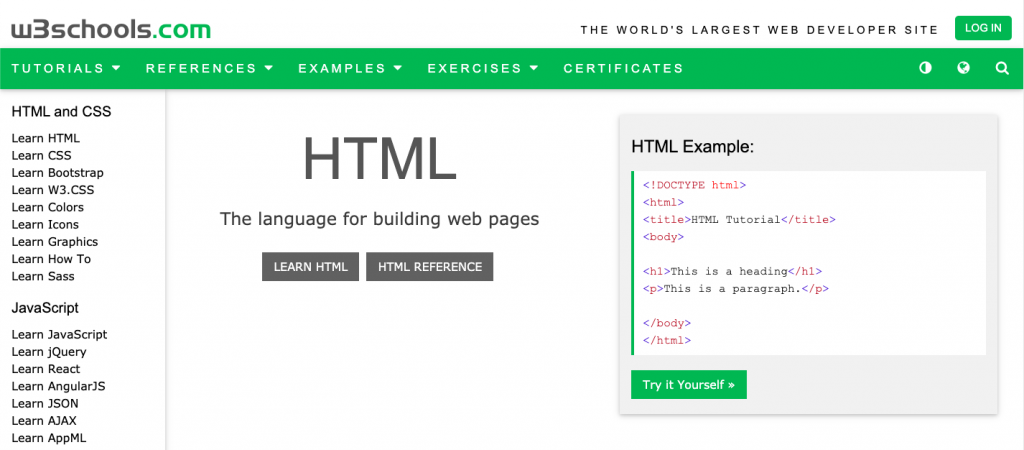Image resolution: width=1024 pixels, height=450 pixels.
Task: Click the HTML and CSS sidebar heading
Action: tap(61, 112)
